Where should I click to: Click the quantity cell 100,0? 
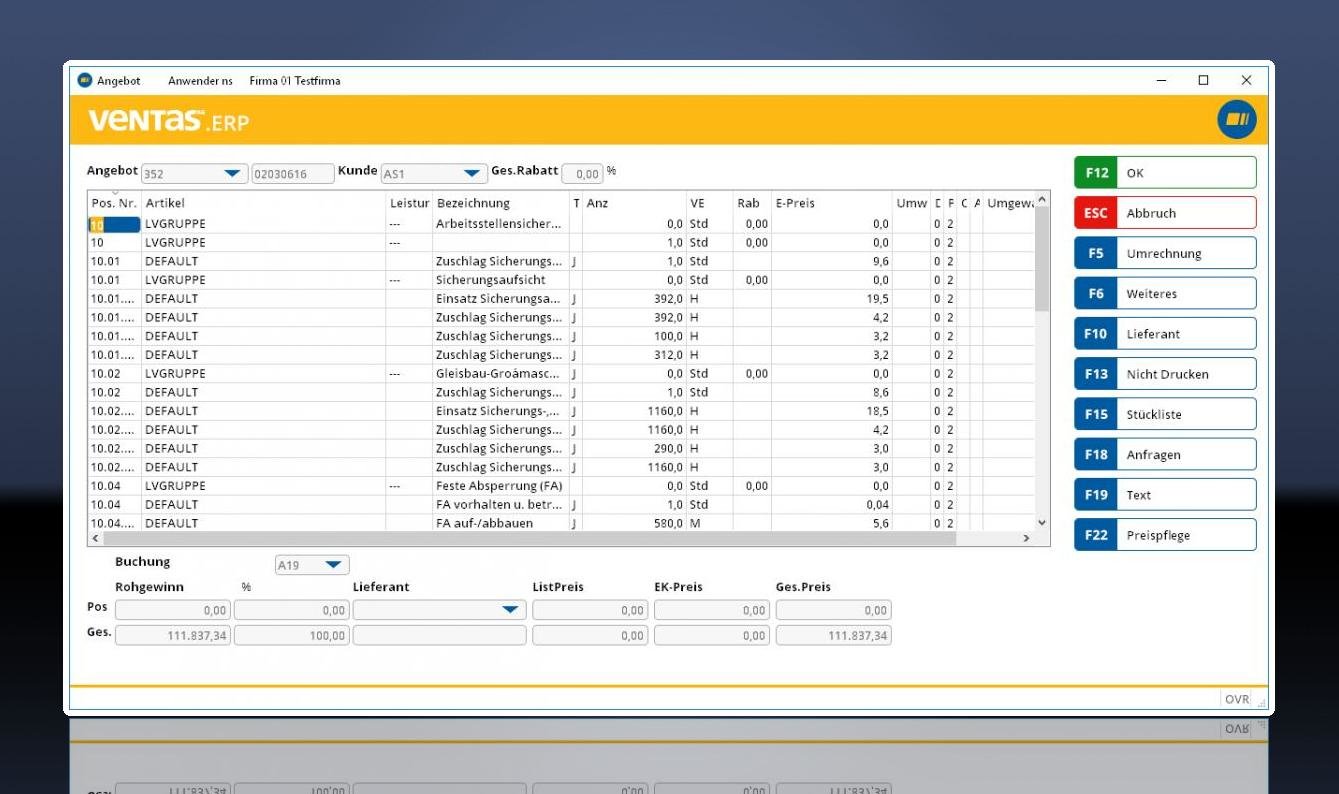(634, 336)
